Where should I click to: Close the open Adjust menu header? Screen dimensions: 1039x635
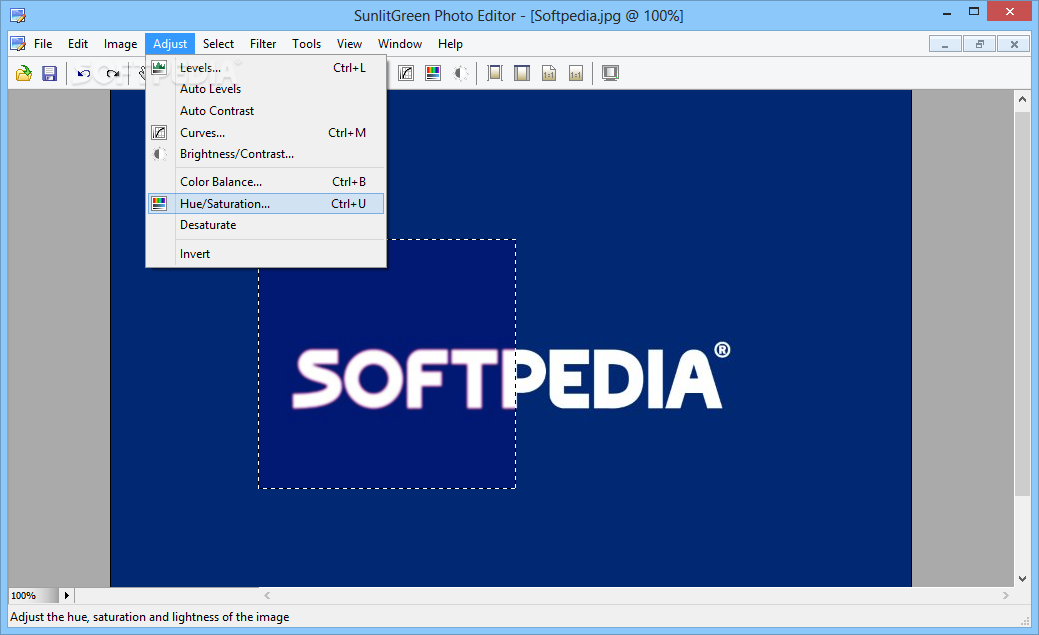[170, 44]
